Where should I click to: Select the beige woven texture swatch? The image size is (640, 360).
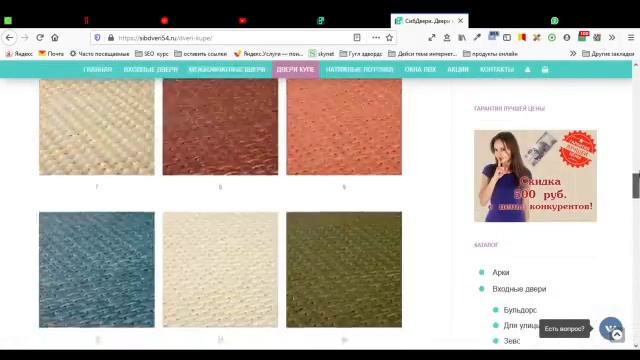(x=97, y=127)
